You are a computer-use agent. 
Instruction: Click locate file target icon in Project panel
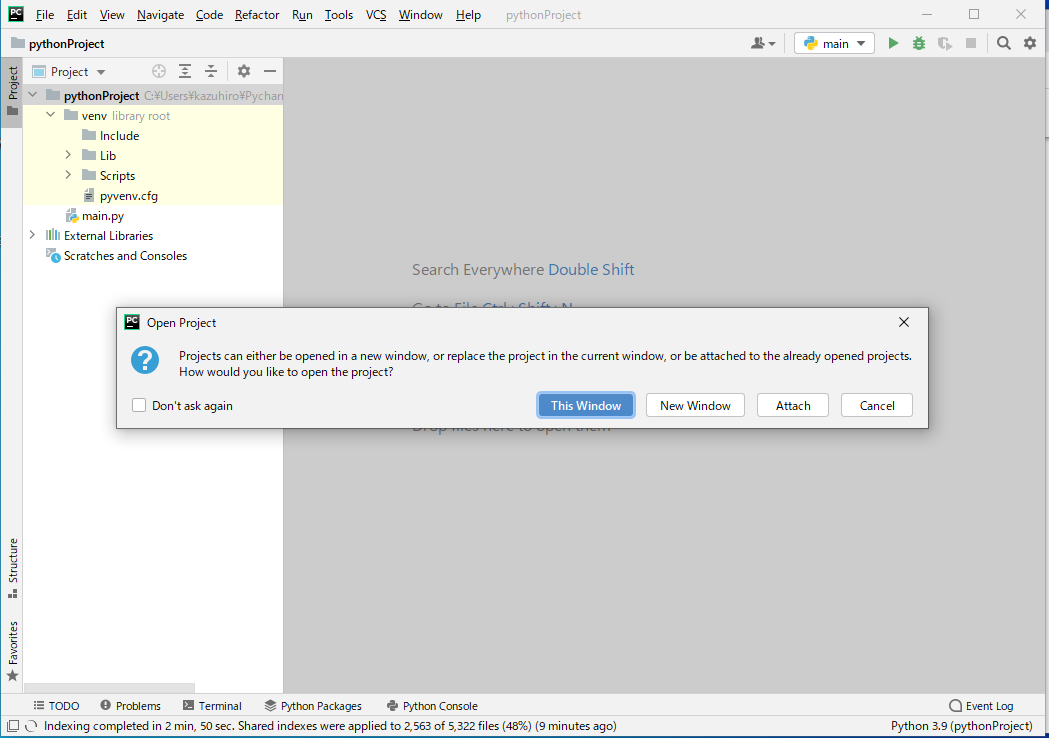tap(158, 71)
